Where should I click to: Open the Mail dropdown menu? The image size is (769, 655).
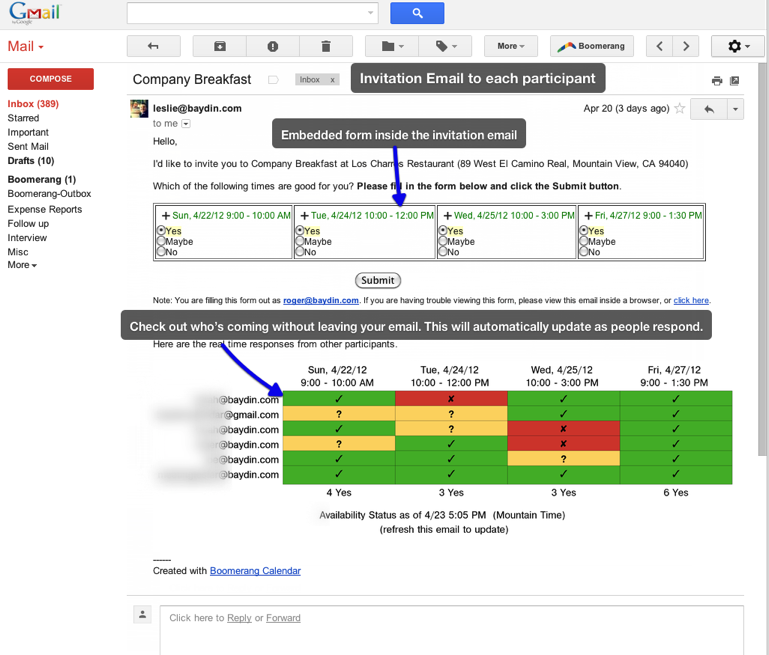click(26, 47)
